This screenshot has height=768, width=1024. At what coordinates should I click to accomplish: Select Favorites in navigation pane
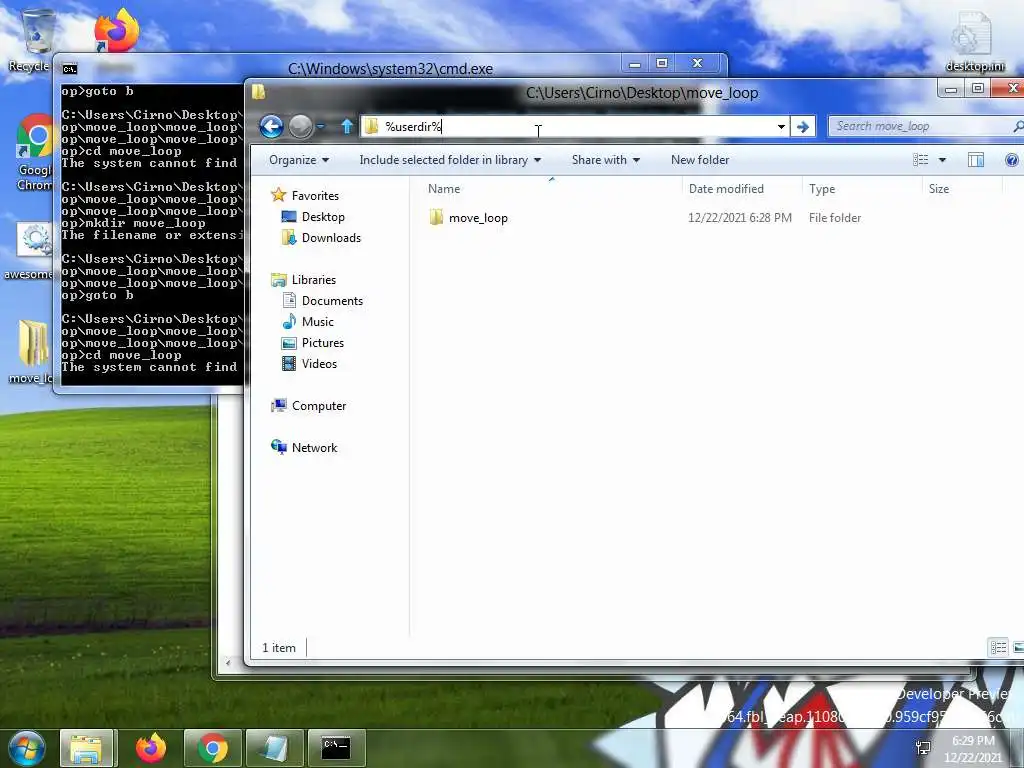click(306, 195)
